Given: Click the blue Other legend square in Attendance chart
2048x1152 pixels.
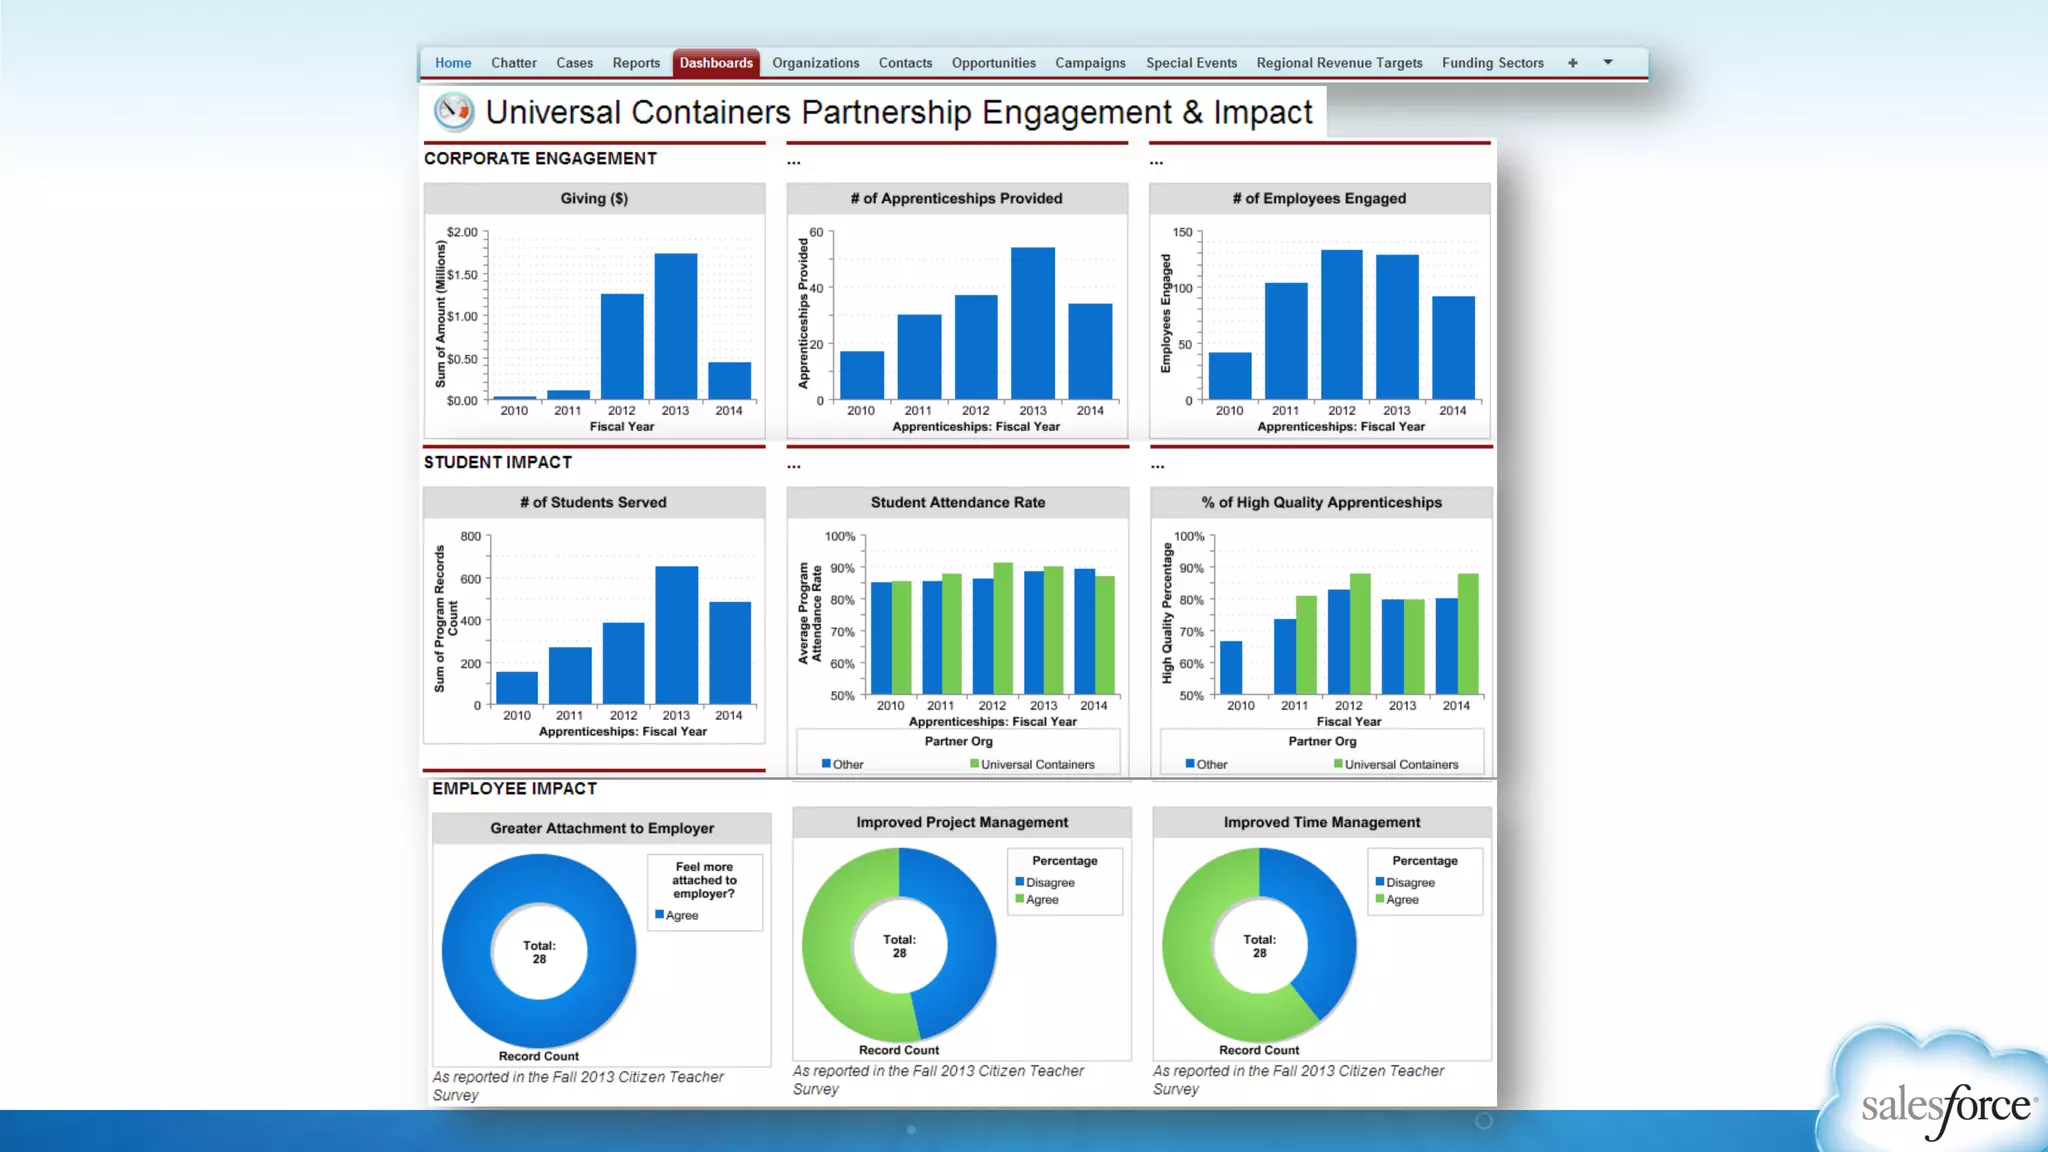Looking at the screenshot, I should (x=827, y=764).
